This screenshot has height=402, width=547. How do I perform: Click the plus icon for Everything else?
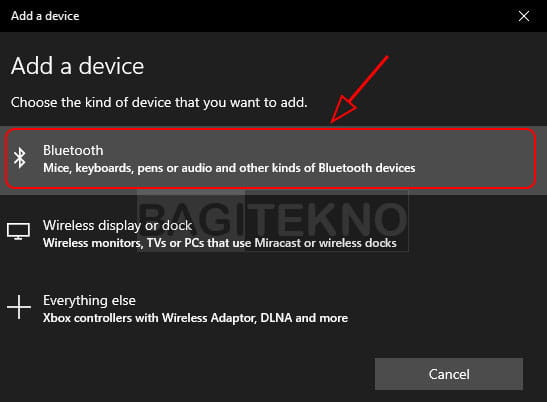[x=19, y=307]
